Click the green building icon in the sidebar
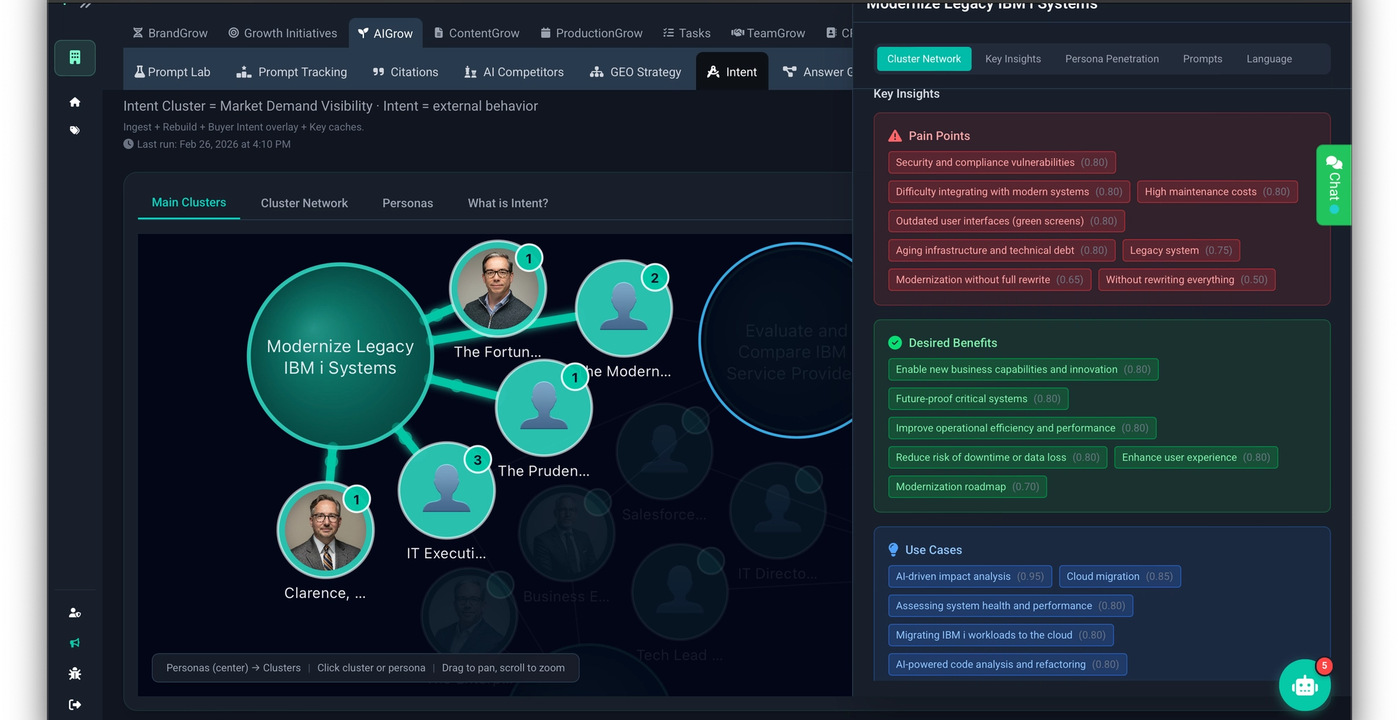The width and height of the screenshot is (1400, 720). 75,58
